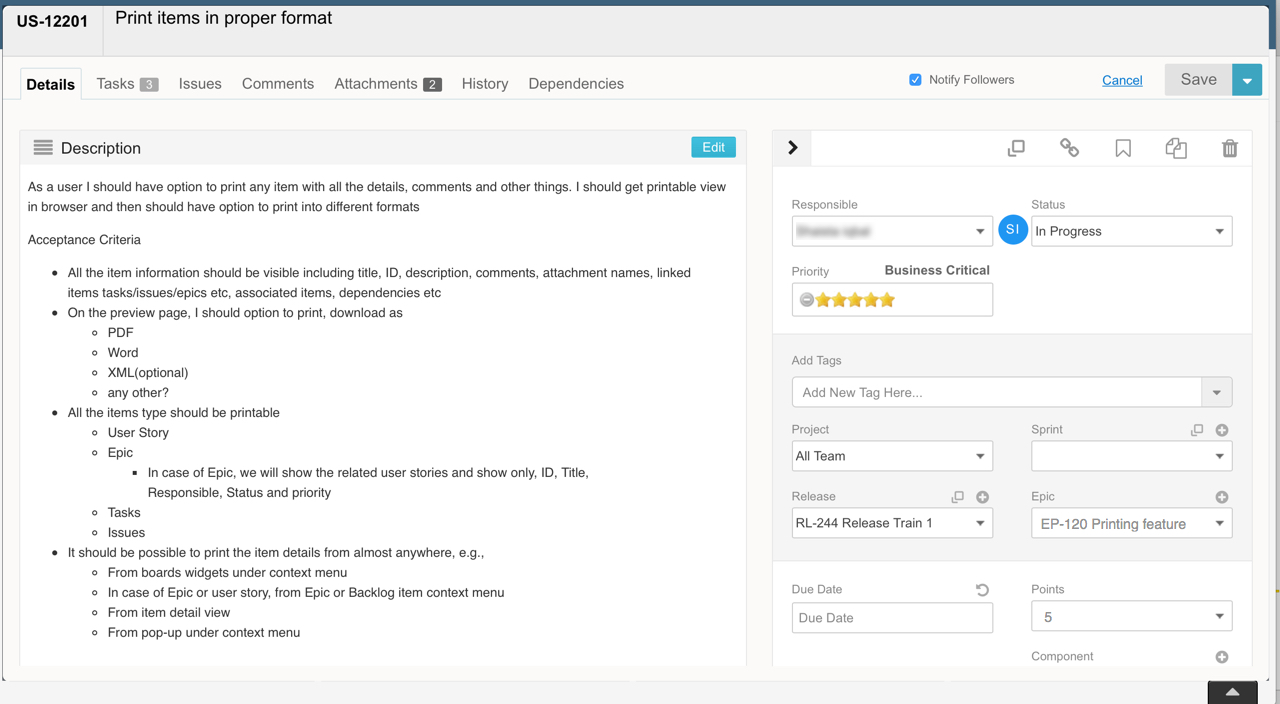Reset the Due Date using the revert icon

(980, 589)
